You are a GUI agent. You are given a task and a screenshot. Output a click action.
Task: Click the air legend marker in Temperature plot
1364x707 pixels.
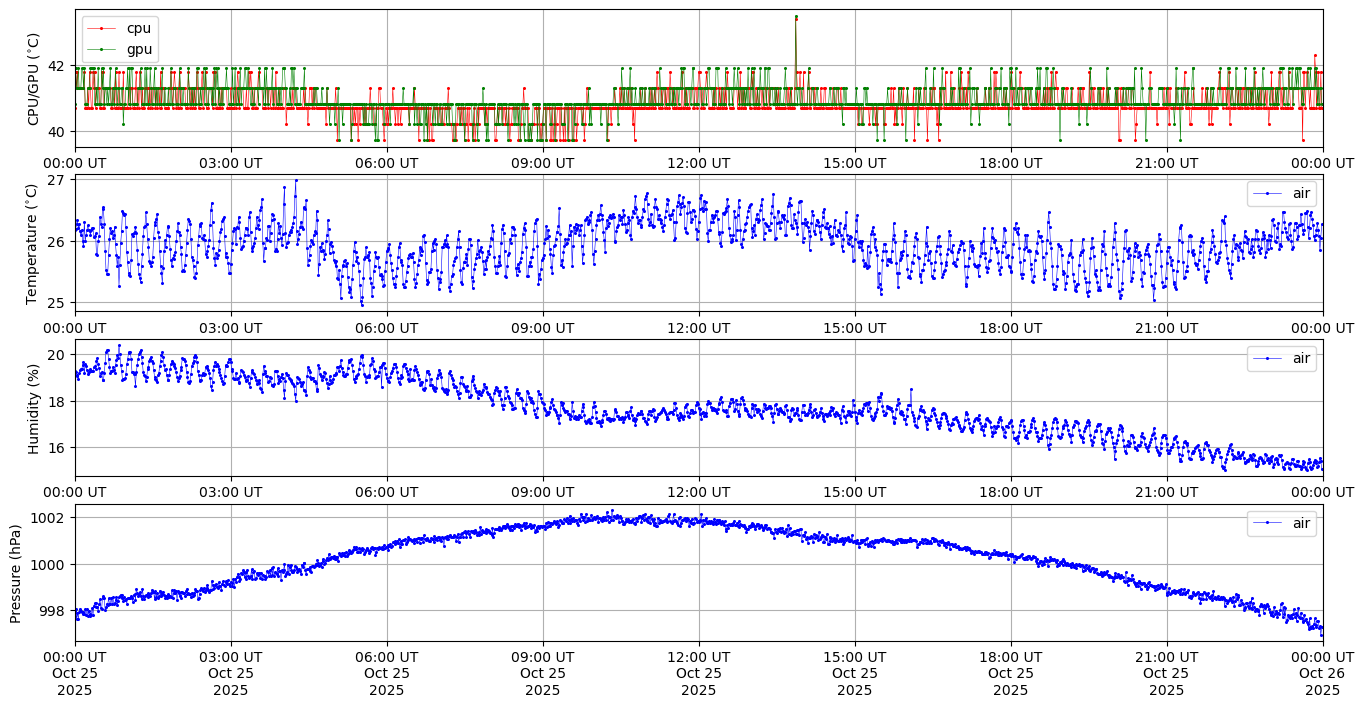point(1268,193)
